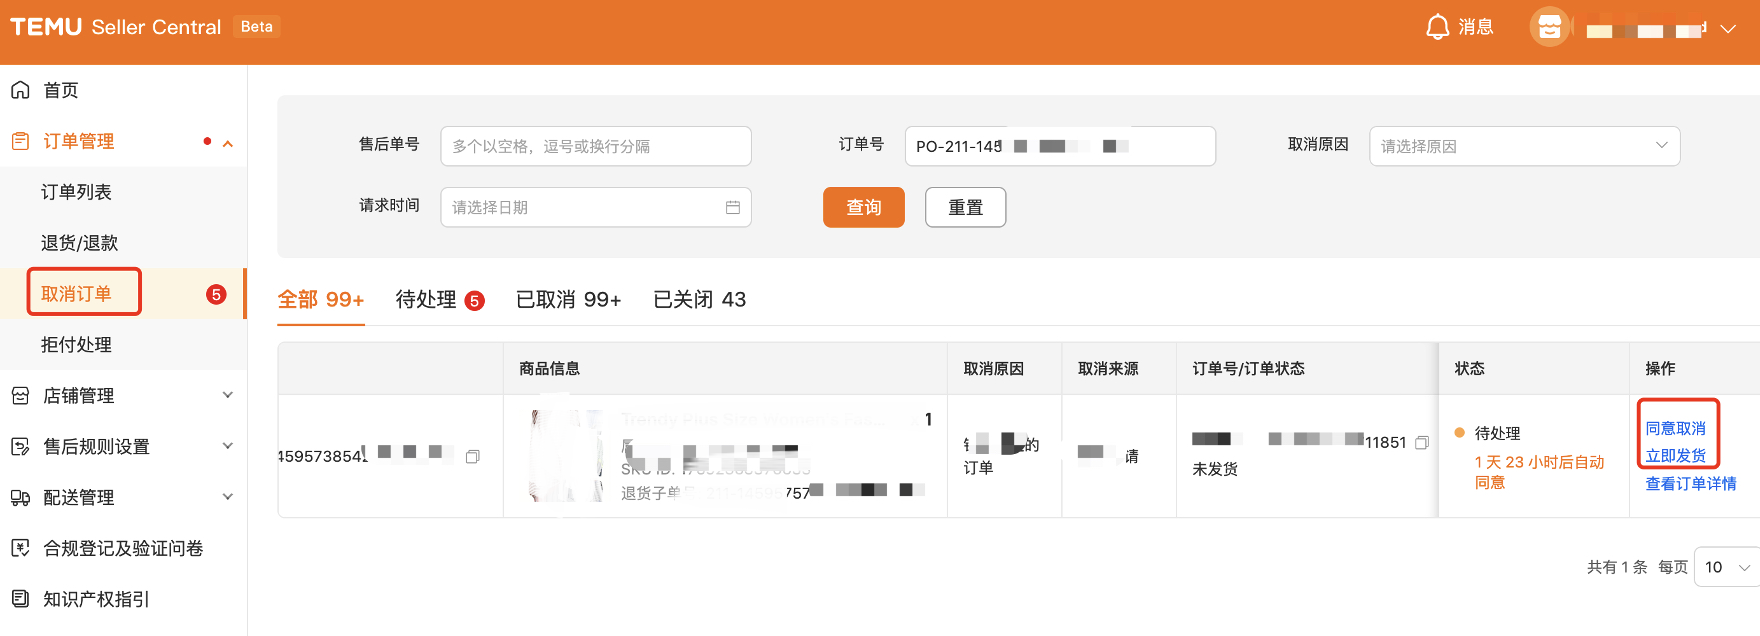Copy the order number ending 11851
The height and width of the screenshot is (636, 1760).
coord(1422,442)
